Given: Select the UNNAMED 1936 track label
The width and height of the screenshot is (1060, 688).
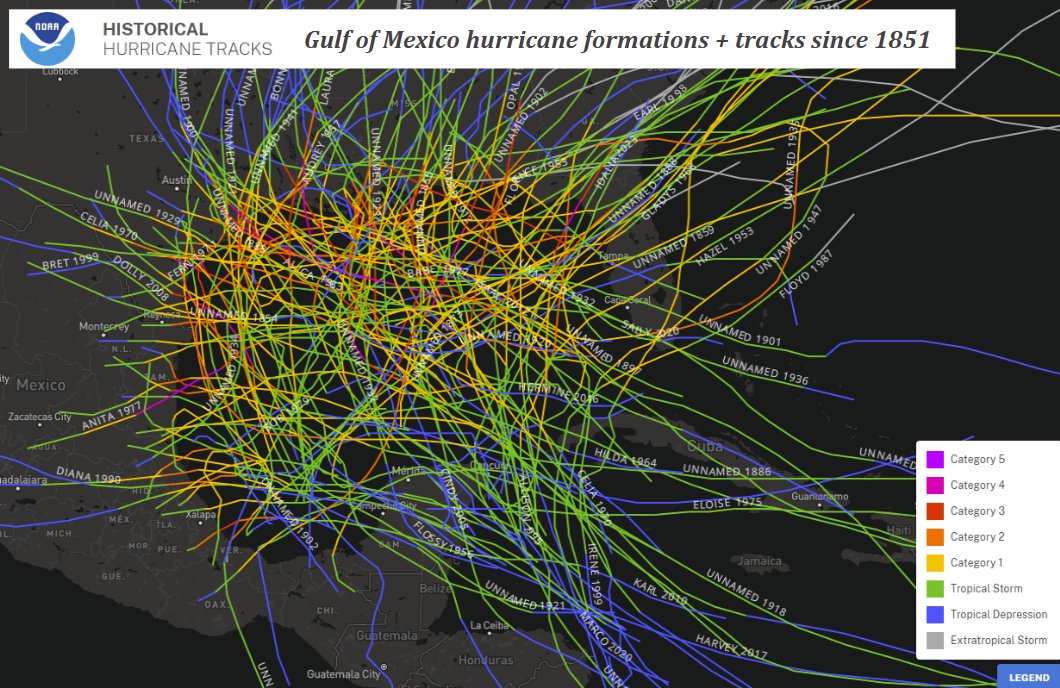Looking at the screenshot, I should [x=765, y=371].
